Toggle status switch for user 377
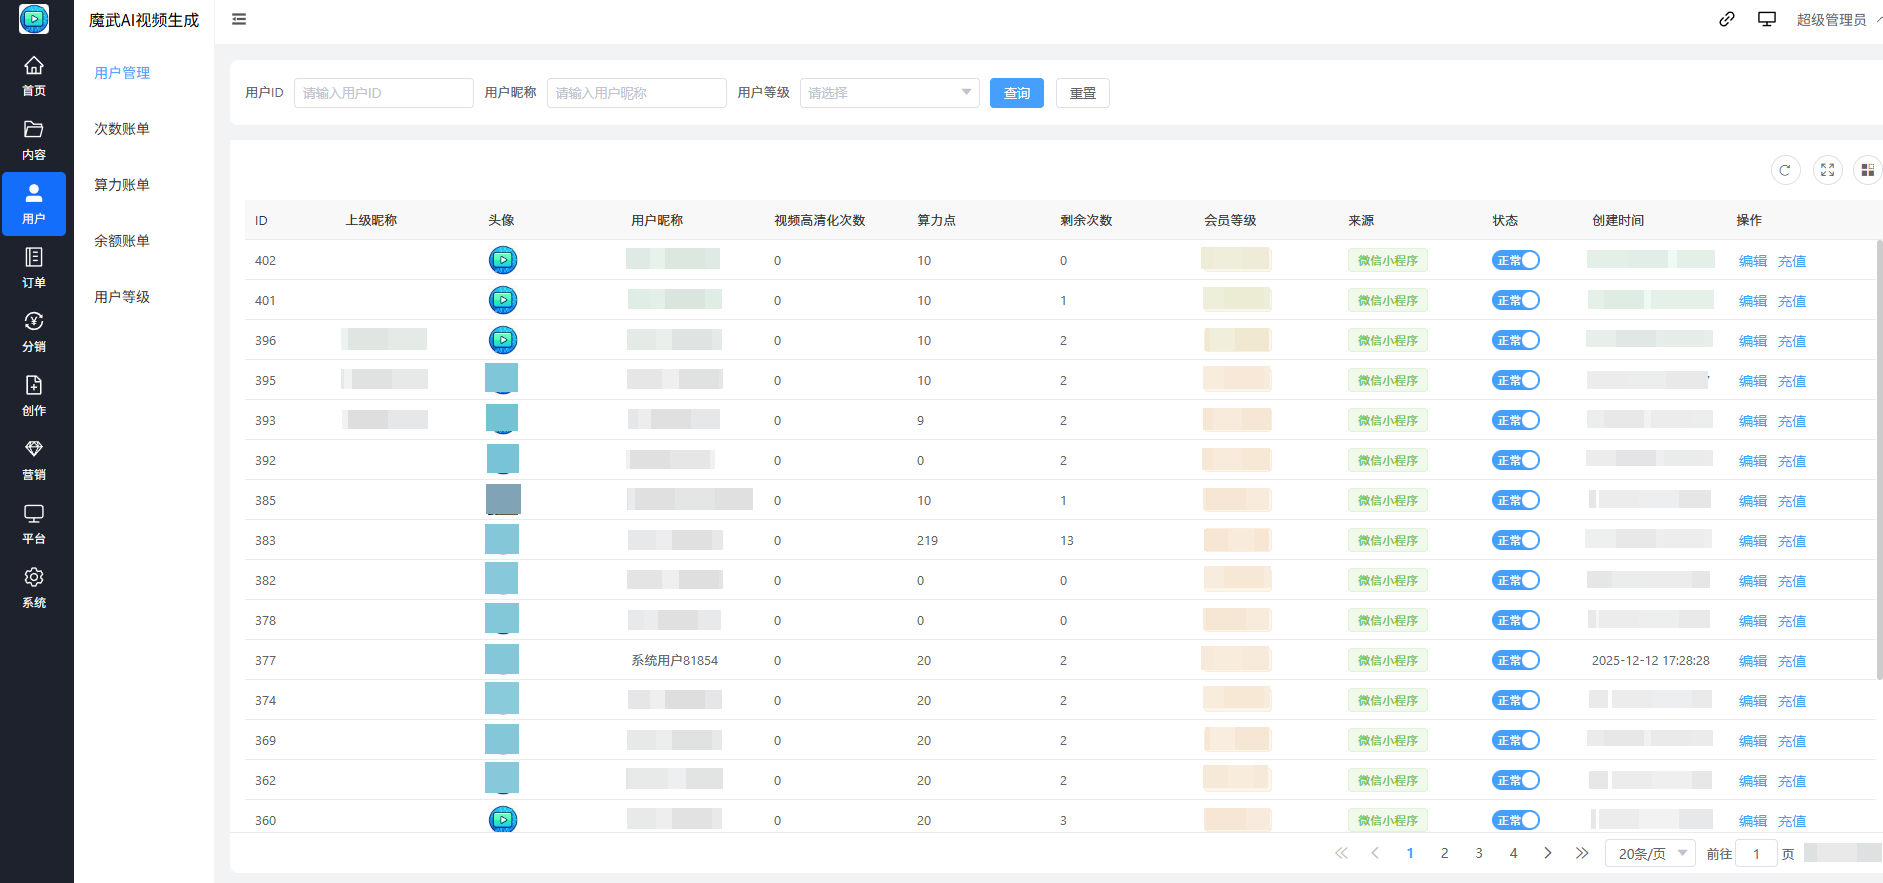Viewport: 1883px width, 883px height. (x=1515, y=660)
